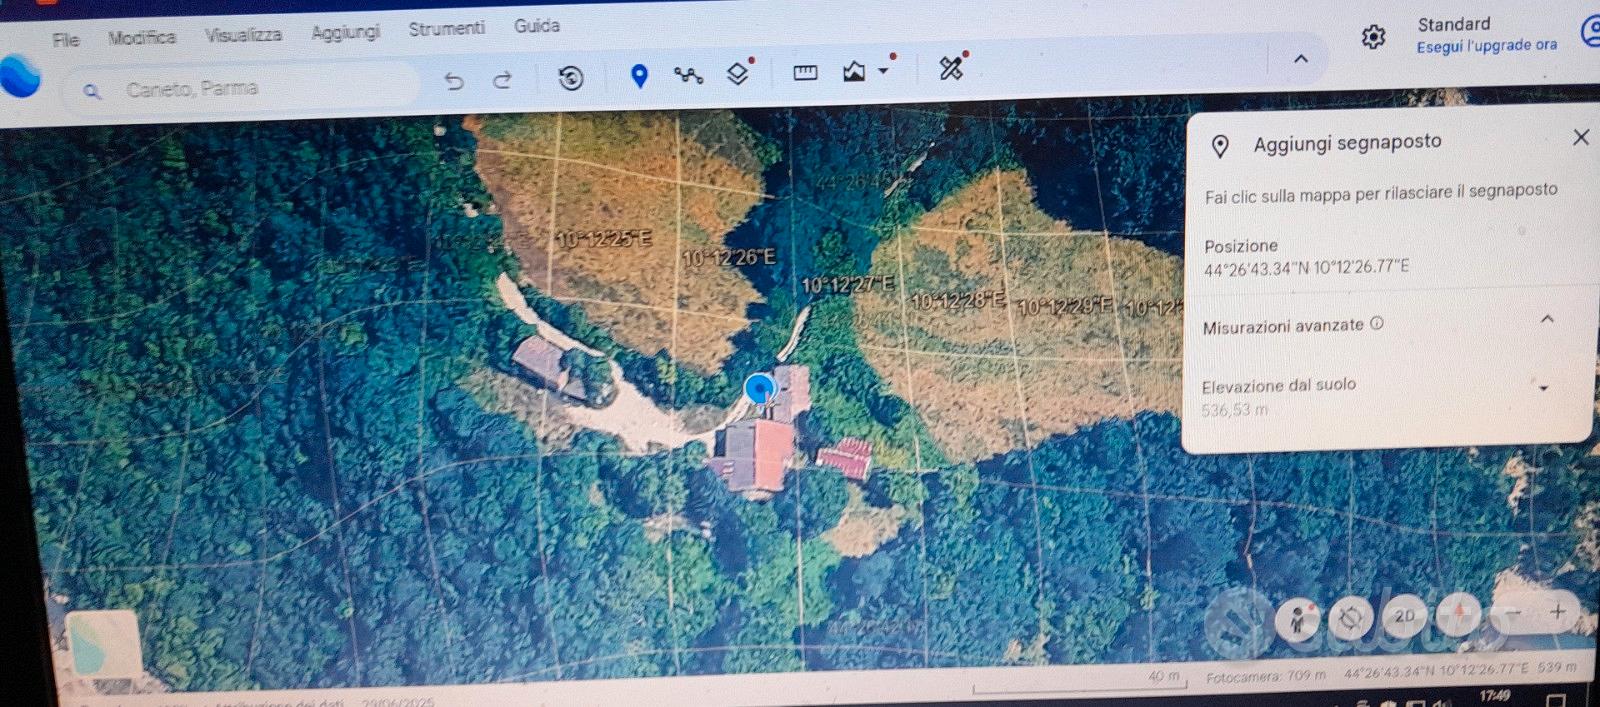Open the pencil-and-ruler design tool
The width and height of the screenshot is (1600, 707).
(x=951, y=67)
